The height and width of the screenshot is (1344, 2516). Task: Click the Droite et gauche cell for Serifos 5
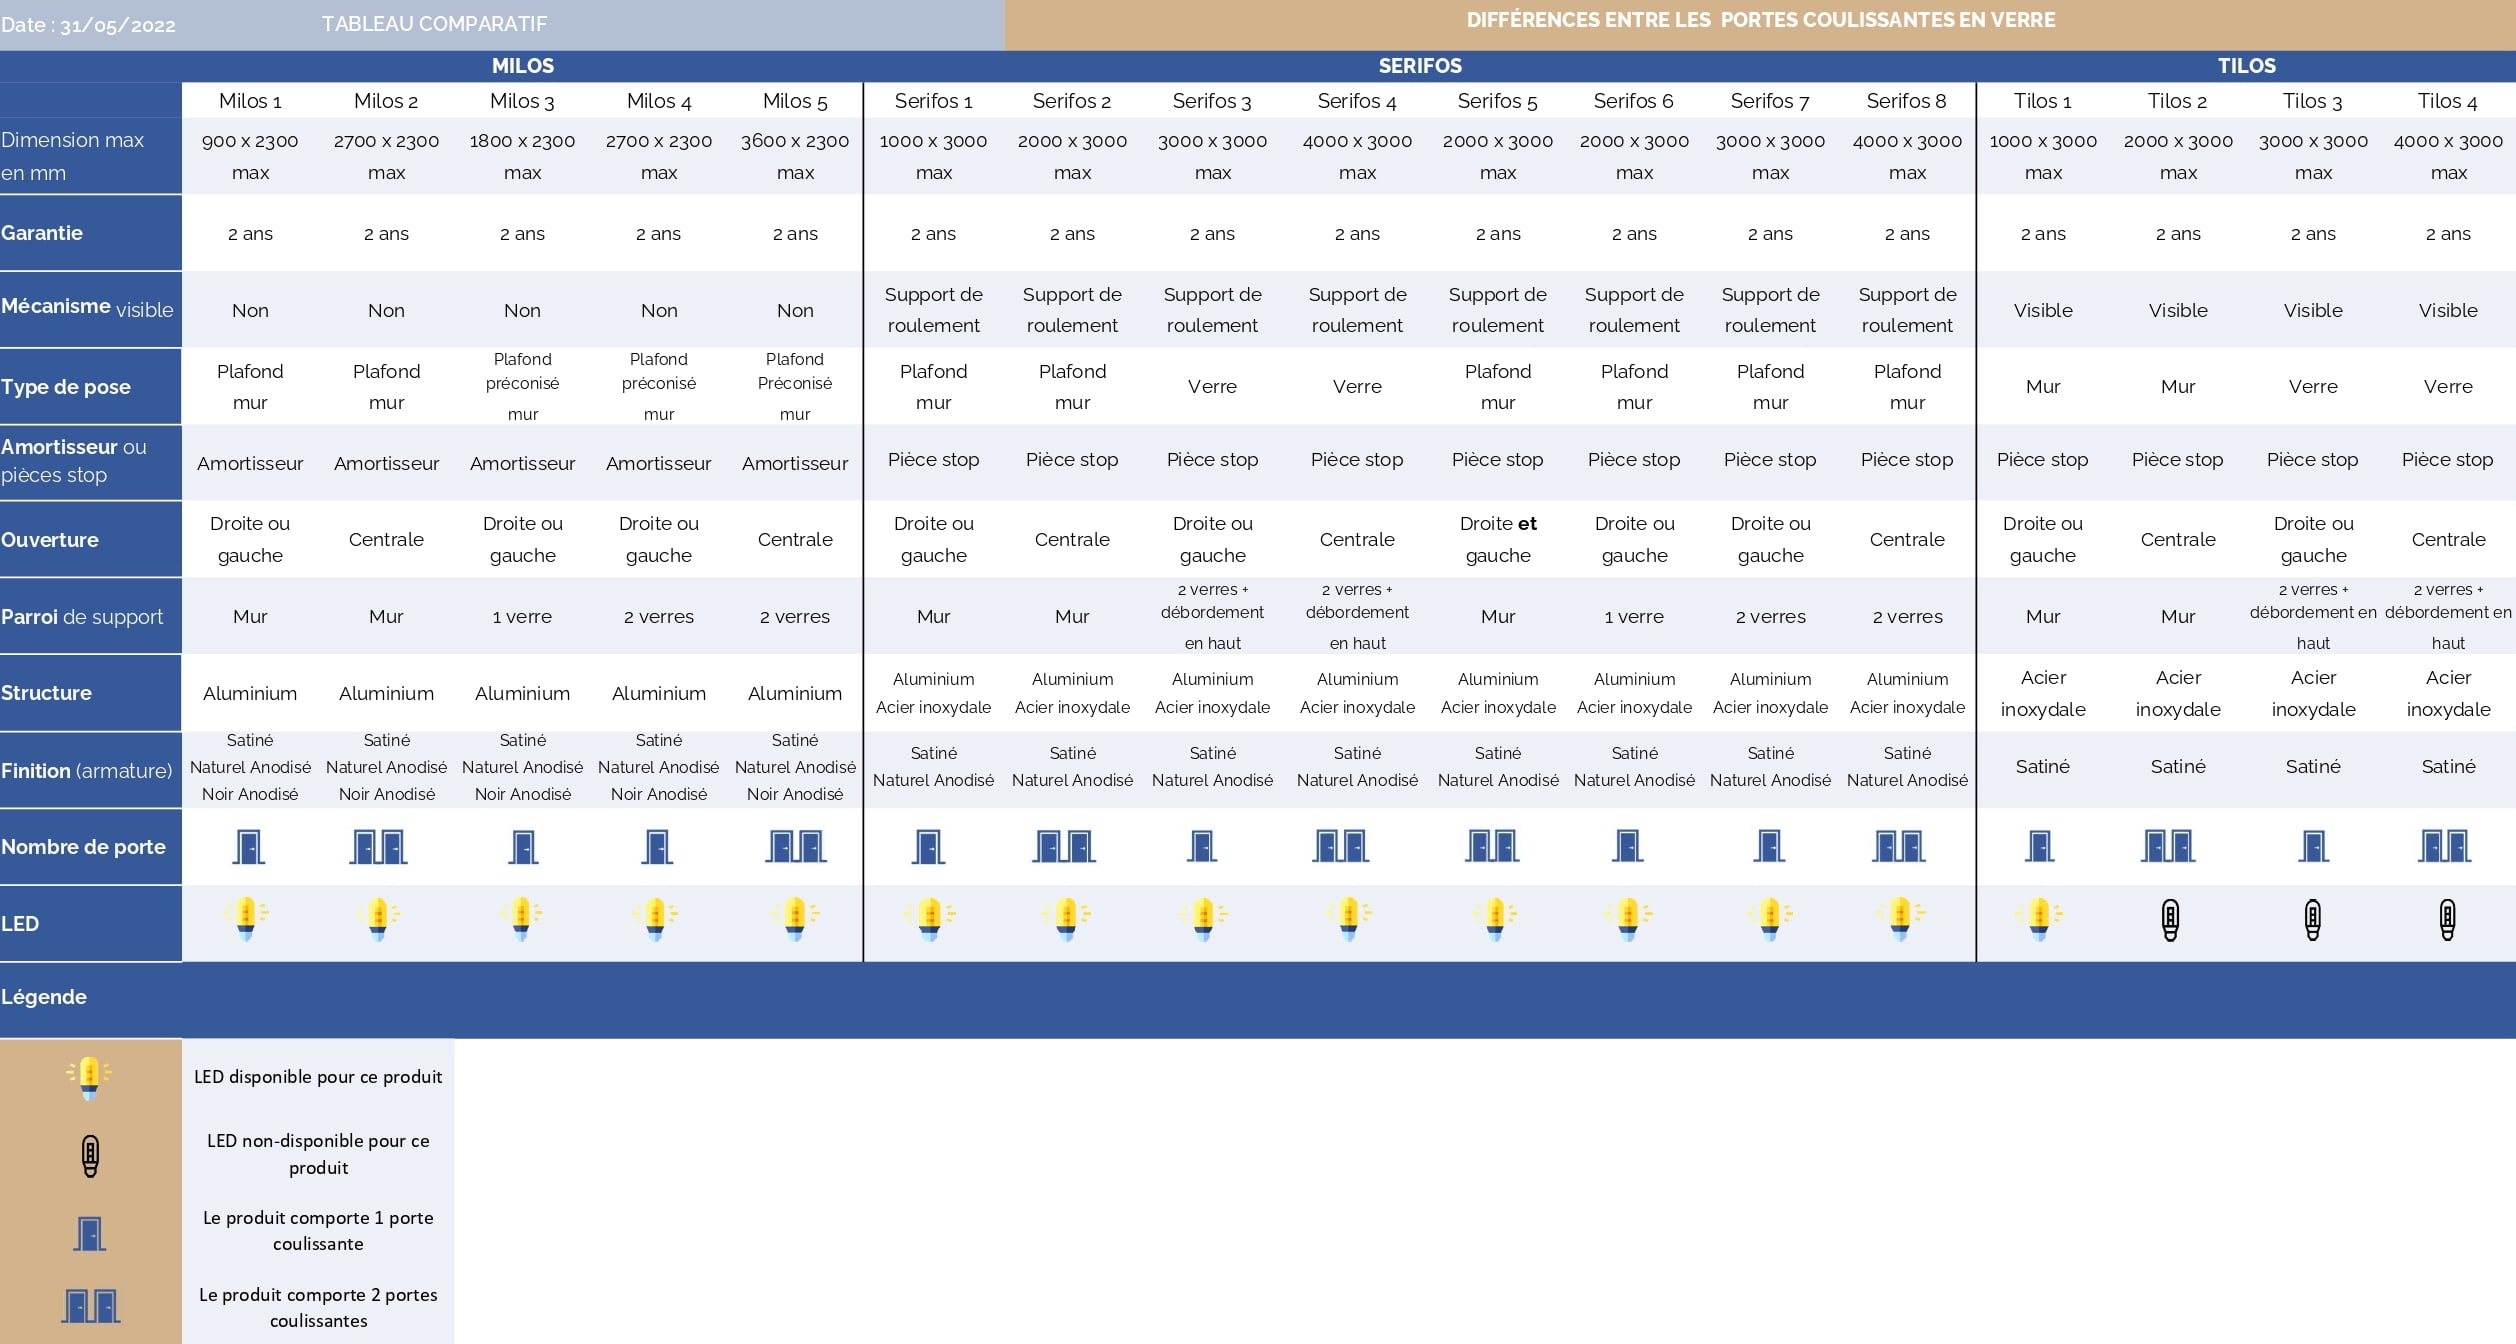pyautogui.click(x=1498, y=540)
